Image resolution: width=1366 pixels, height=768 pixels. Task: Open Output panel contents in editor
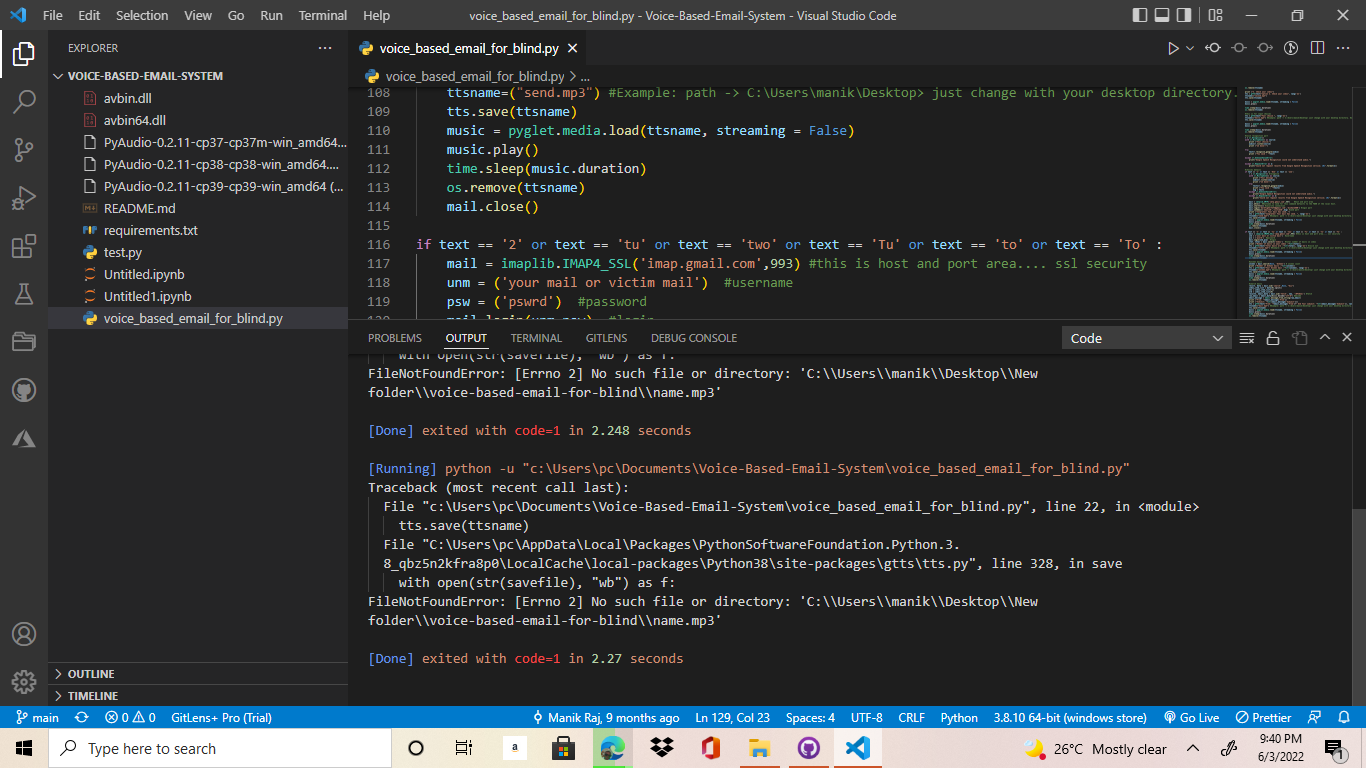click(x=1298, y=338)
